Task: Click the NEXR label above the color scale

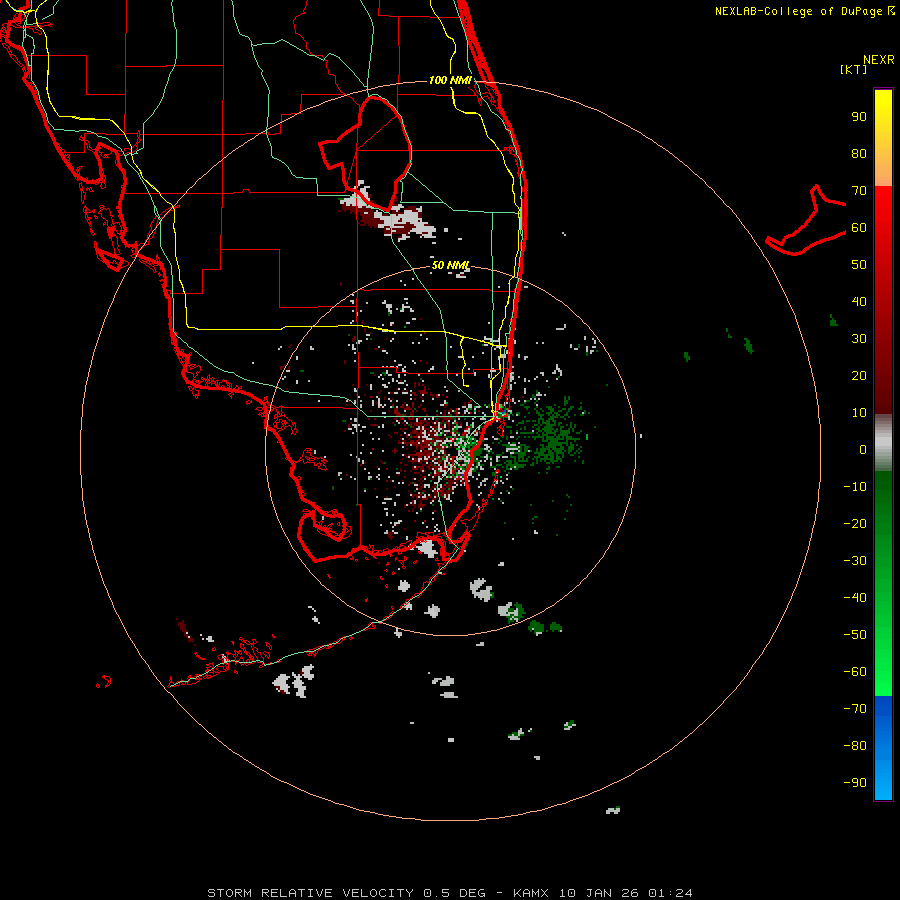Action: pyautogui.click(x=878, y=60)
